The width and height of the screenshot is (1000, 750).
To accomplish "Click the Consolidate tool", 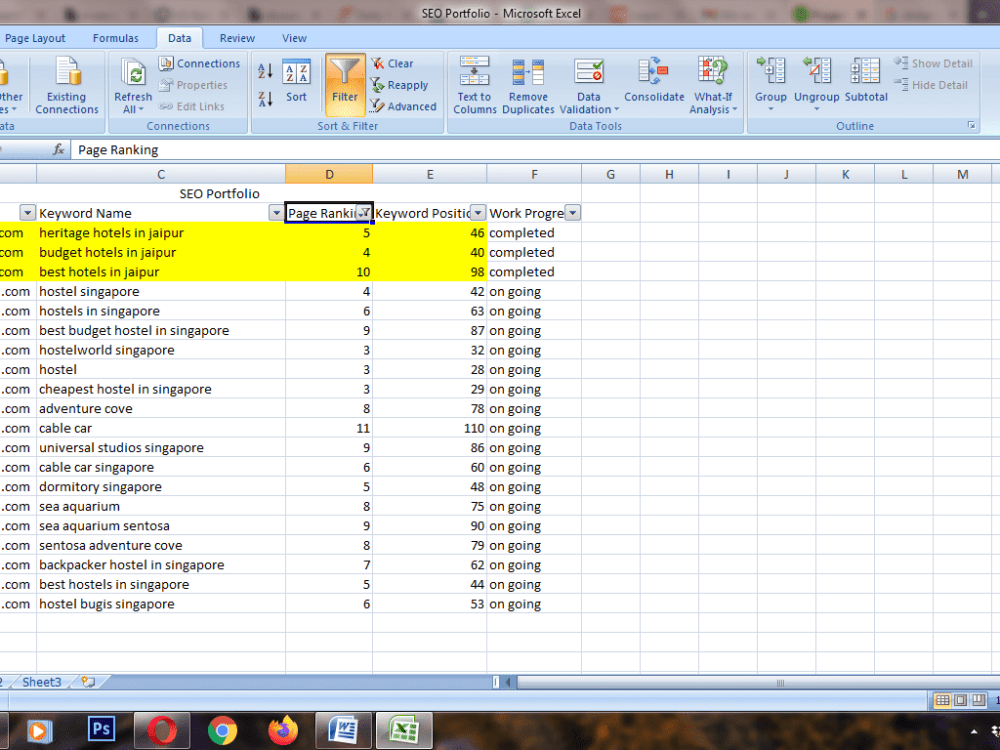I will [x=654, y=80].
